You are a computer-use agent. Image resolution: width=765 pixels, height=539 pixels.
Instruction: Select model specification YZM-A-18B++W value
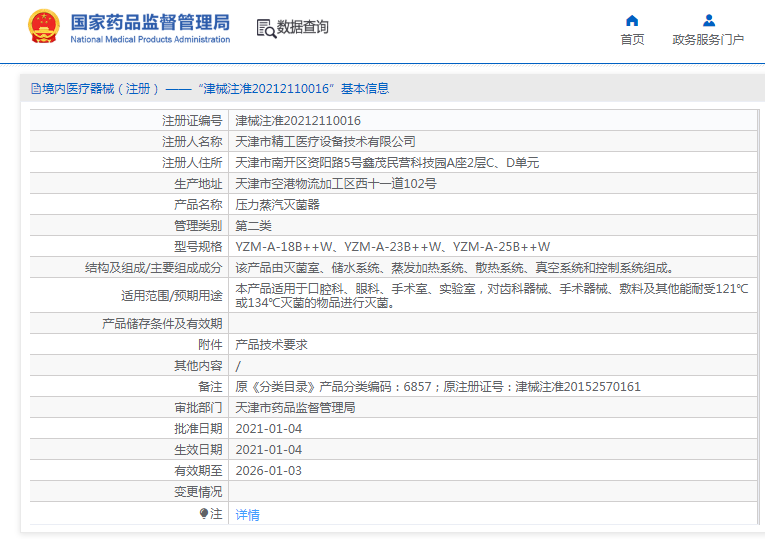click(284, 247)
